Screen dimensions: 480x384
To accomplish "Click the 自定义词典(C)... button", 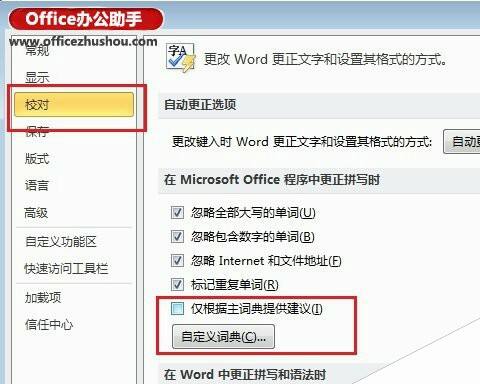I will (223, 337).
